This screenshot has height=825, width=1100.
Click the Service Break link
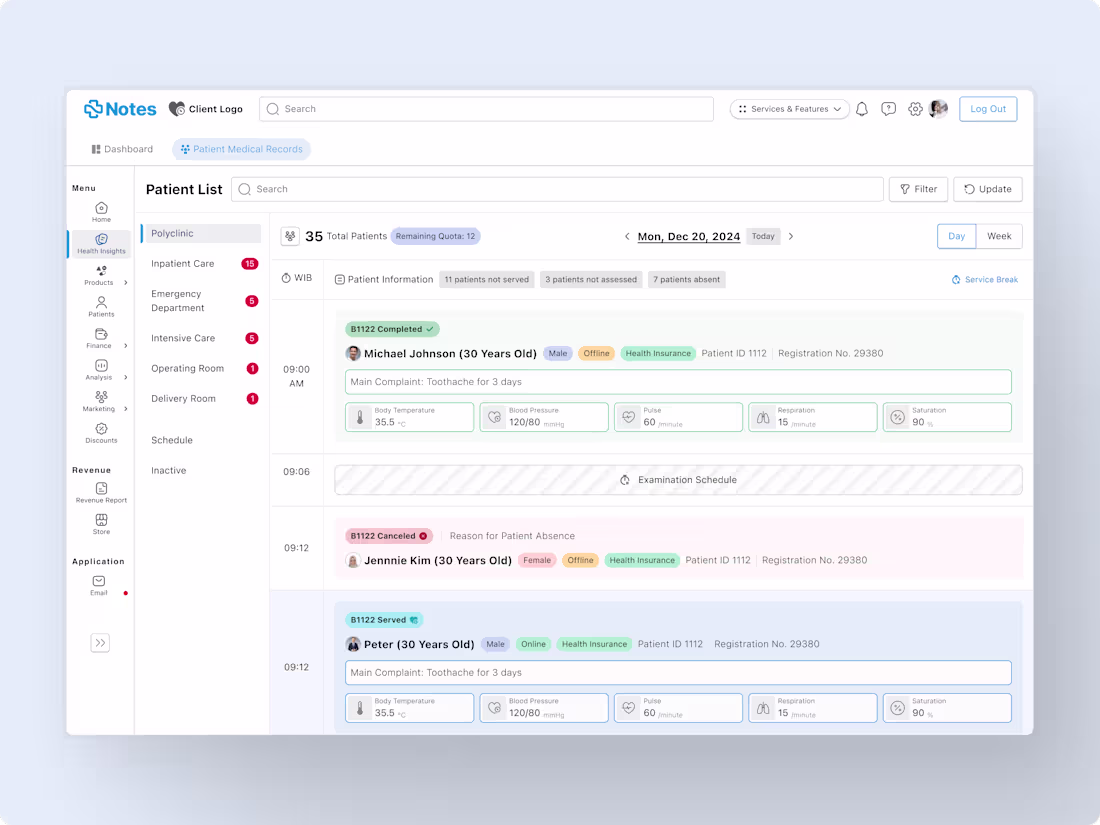pyautogui.click(x=985, y=279)
